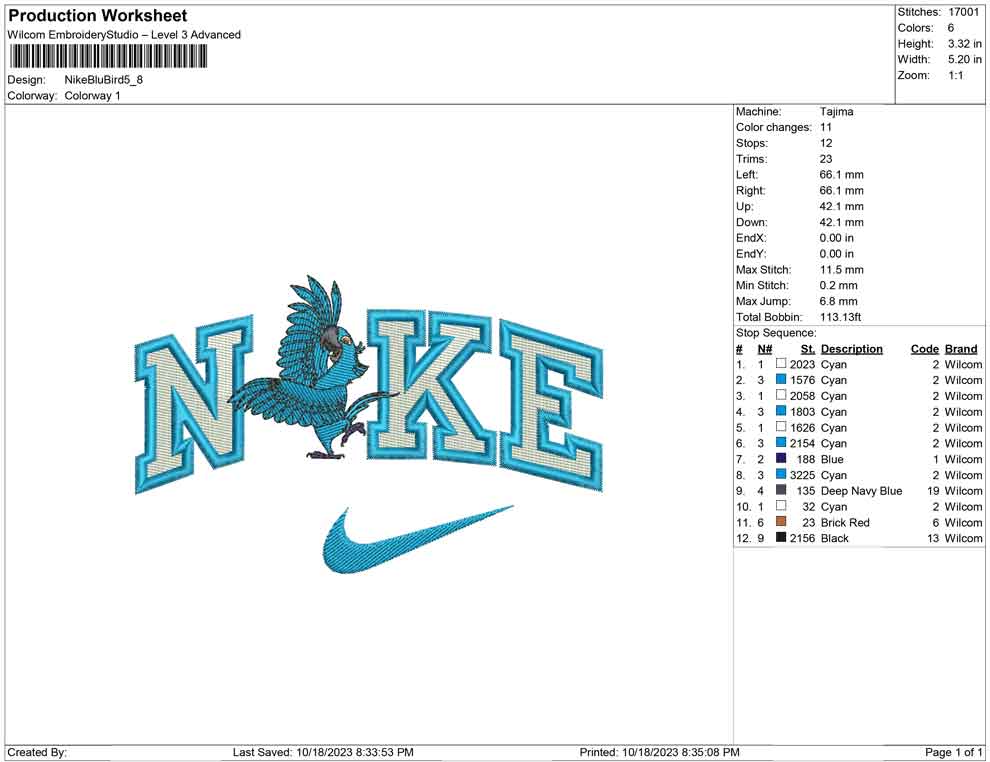990x762 pixels.
Task: Click the code '19' in the Deep Navy row
Action: 933,491
